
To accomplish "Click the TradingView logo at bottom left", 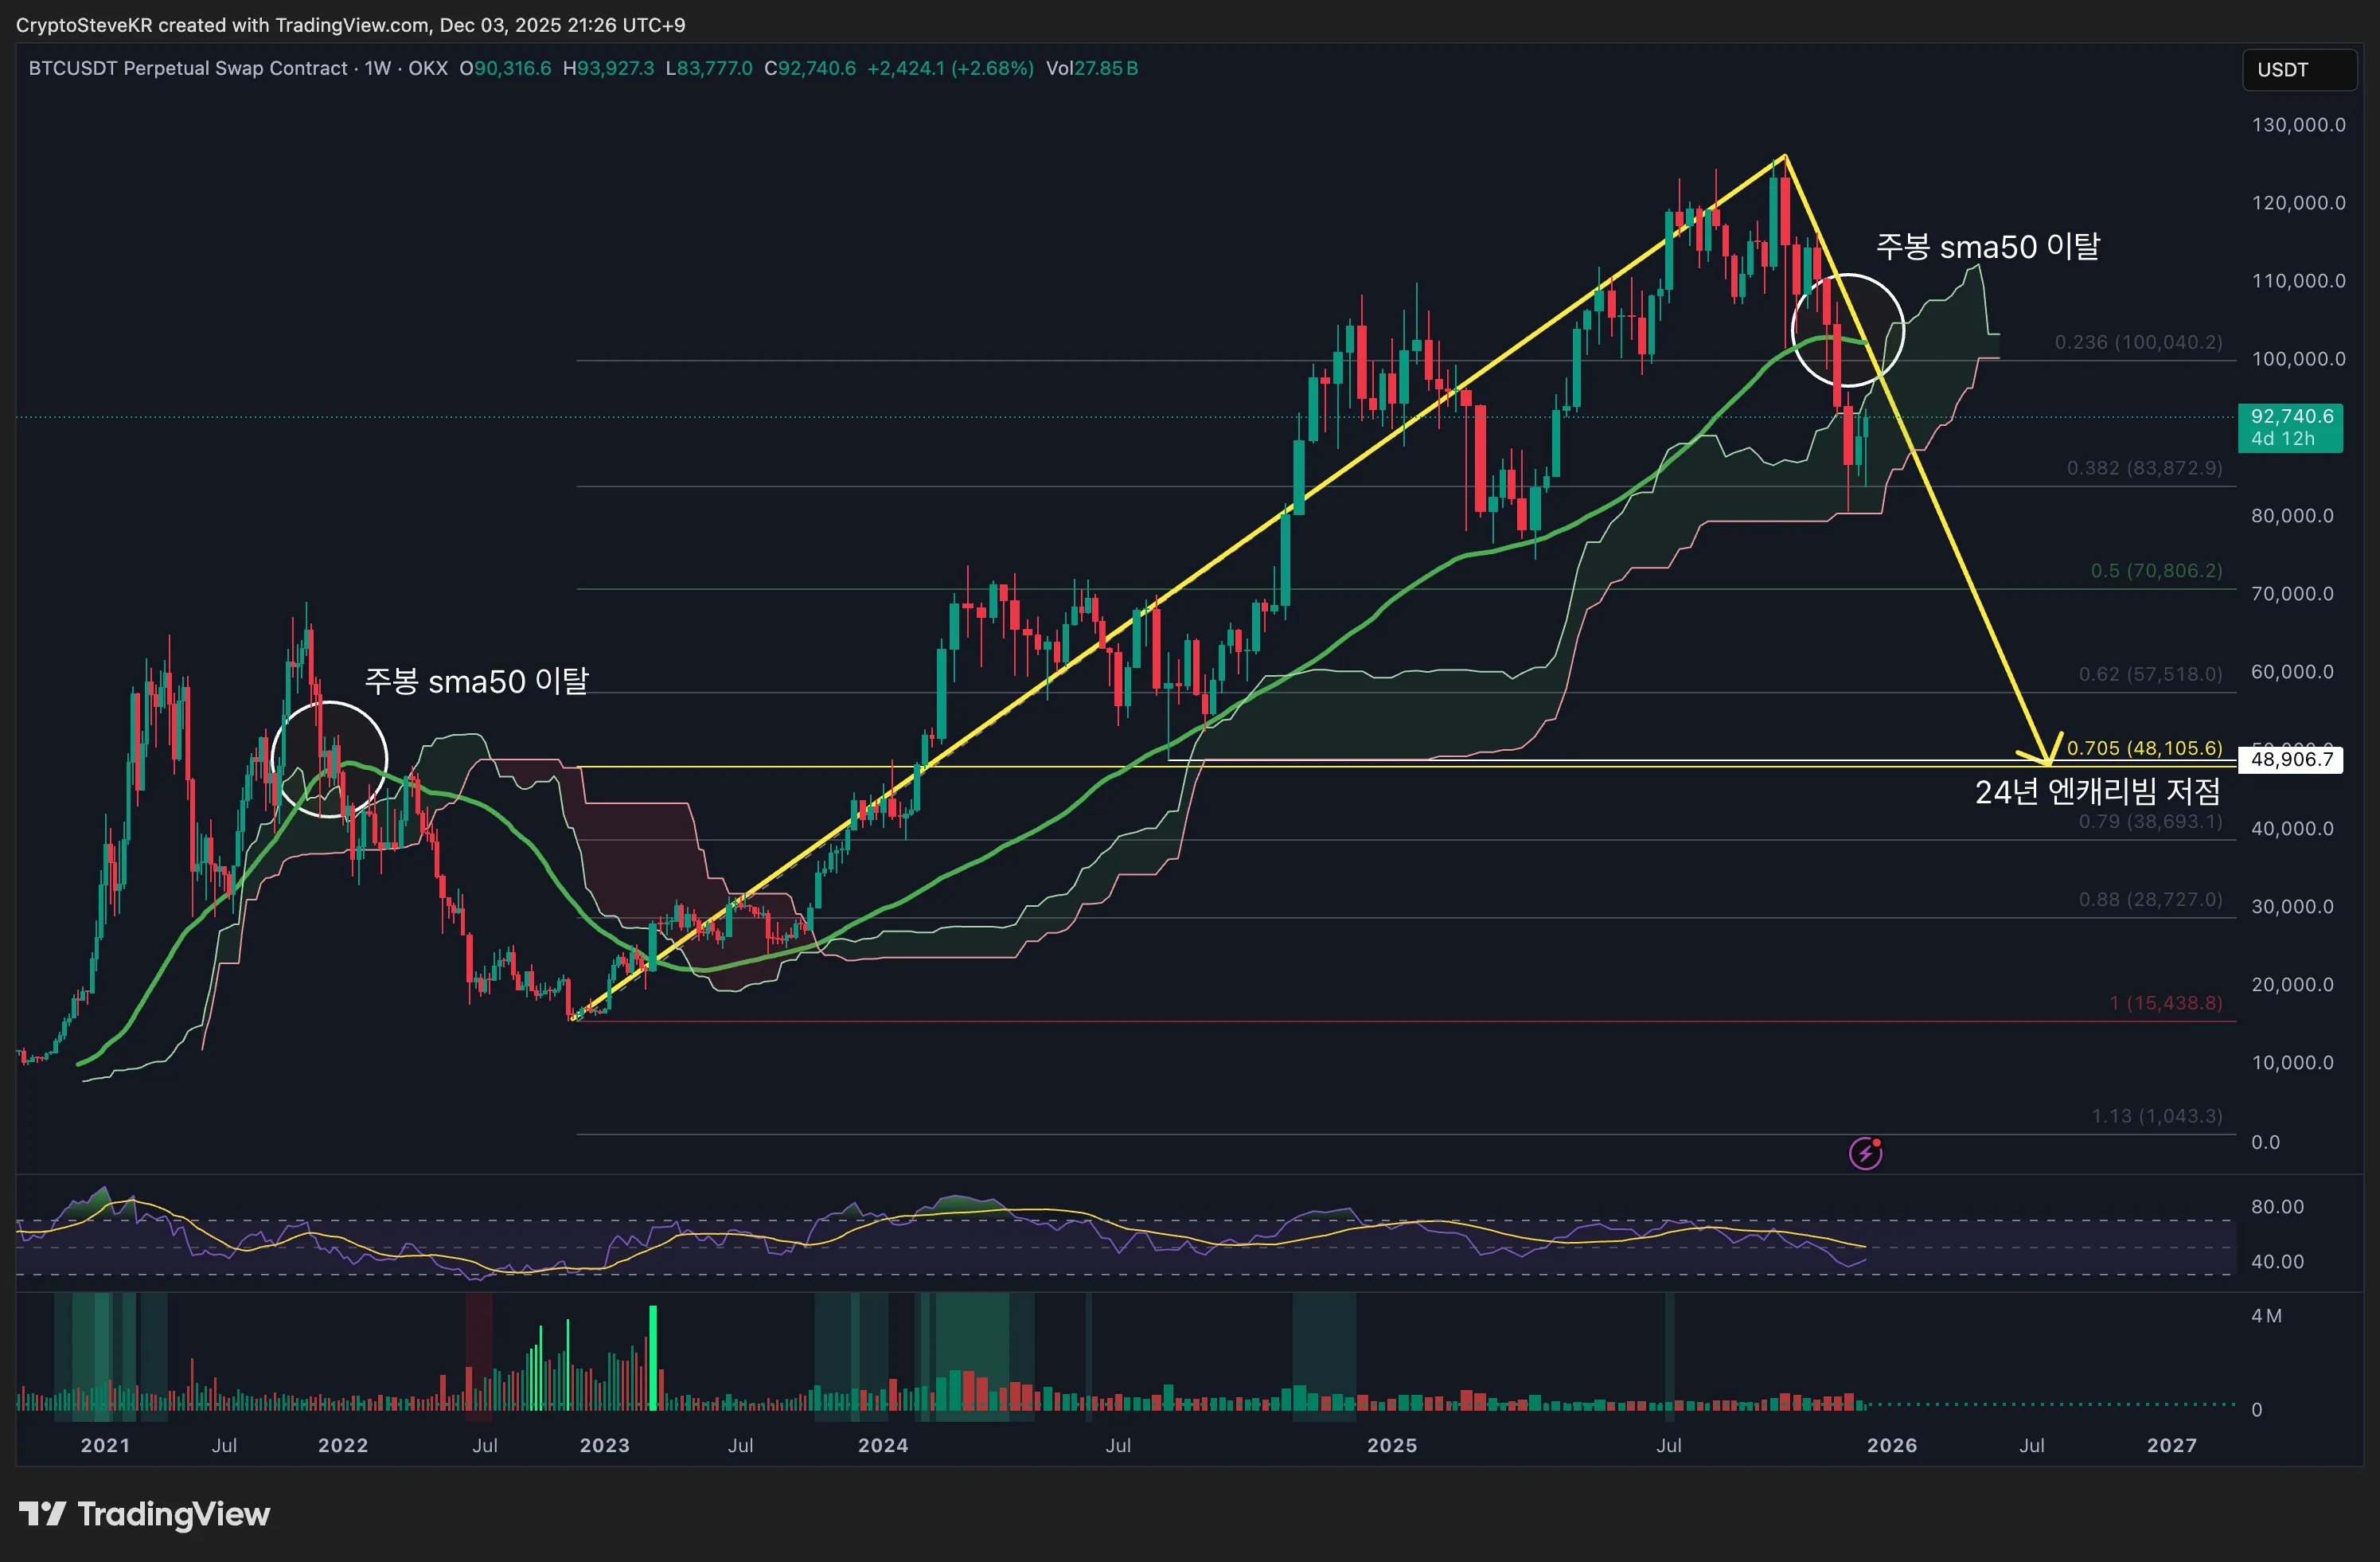I will pos(144,1514).
